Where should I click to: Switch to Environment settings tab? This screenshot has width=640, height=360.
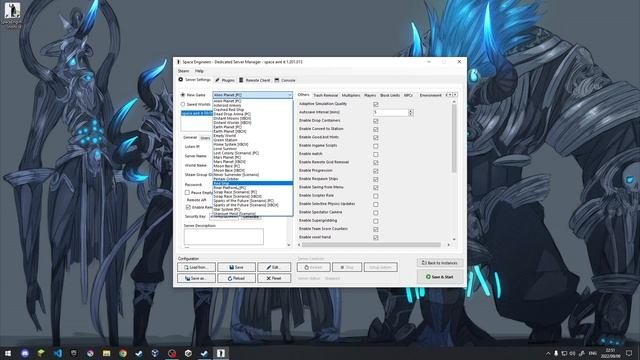pyautogui.click(x=431, y=95)
